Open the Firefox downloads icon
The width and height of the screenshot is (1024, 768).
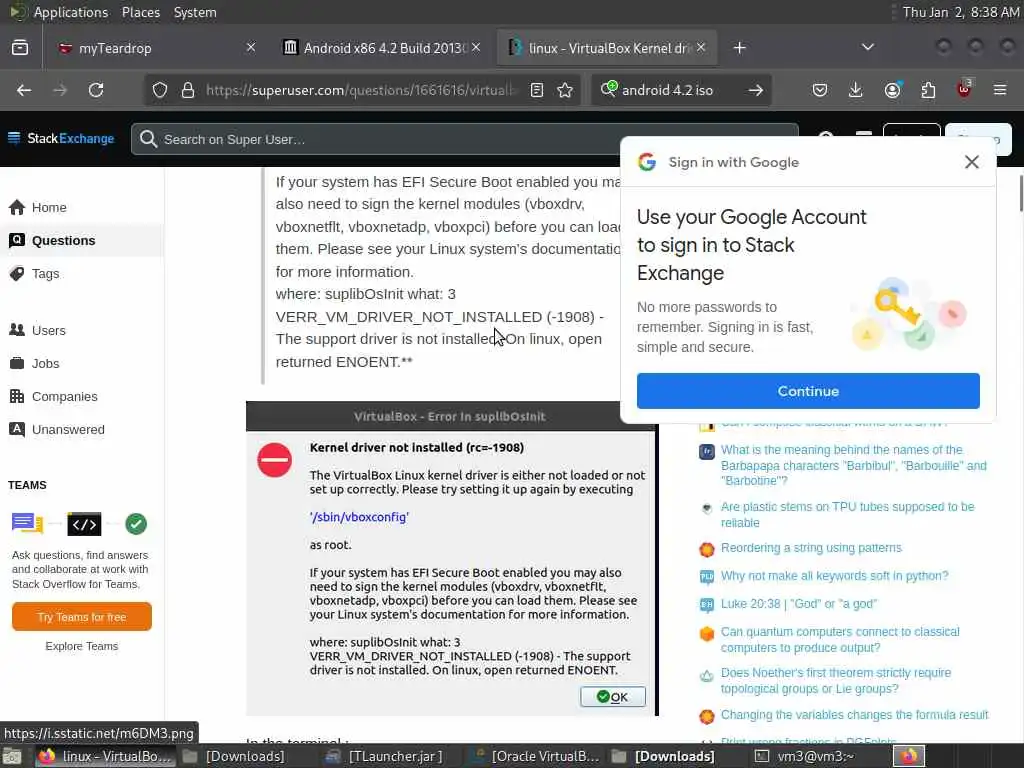coord(856,90)
